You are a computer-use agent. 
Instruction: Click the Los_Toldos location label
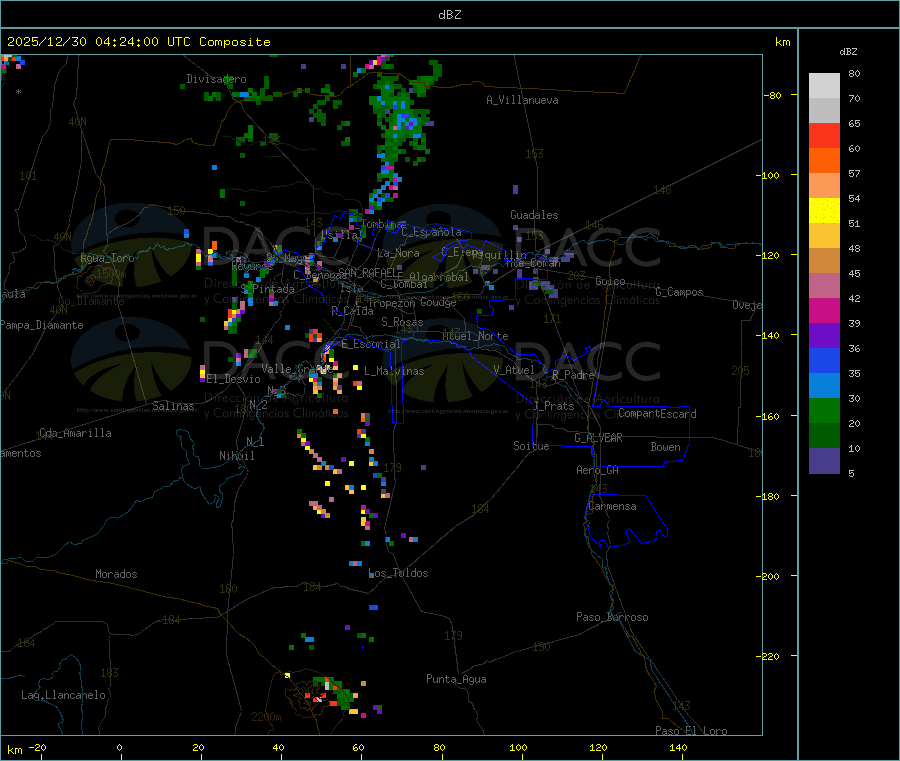click(x=398, y=573)
